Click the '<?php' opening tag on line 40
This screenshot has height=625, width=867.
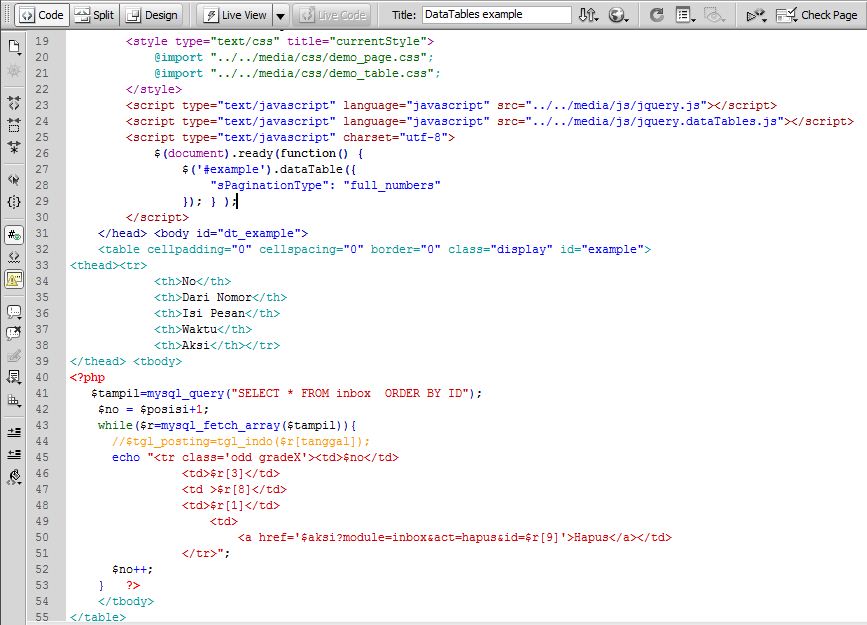click(x=87, y=377)
